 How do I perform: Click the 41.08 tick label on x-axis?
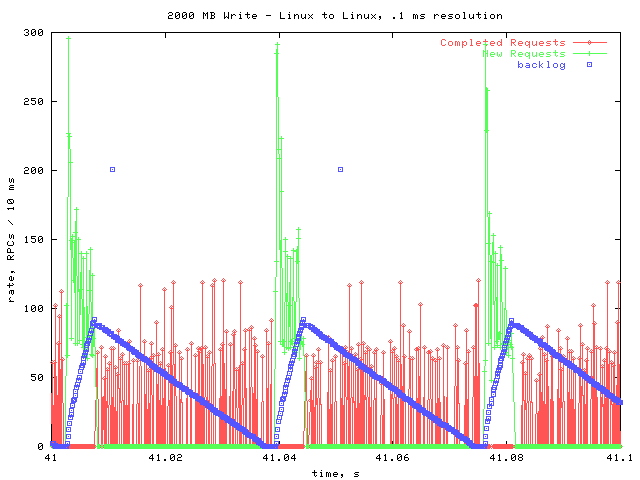click(507, 458)
